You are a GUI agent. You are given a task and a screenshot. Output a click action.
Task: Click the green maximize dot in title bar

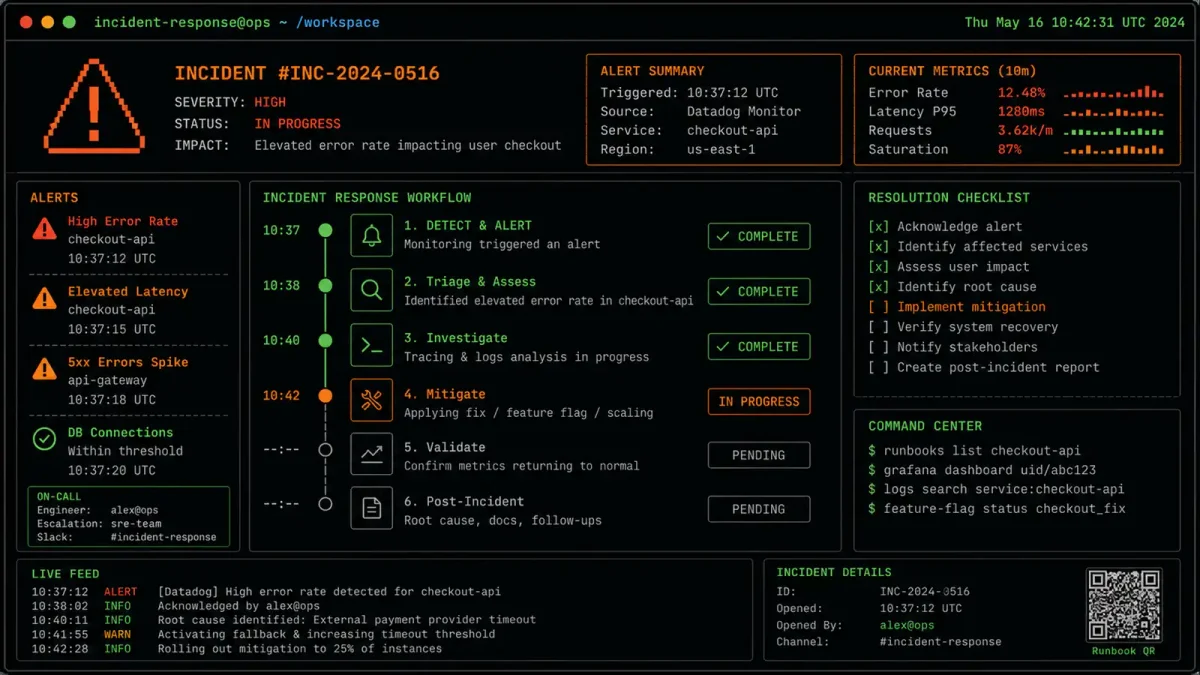coord(69,22)
